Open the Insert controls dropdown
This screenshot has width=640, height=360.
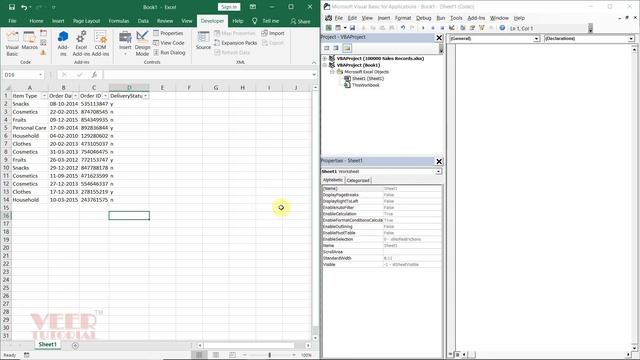tap(125, 44)
